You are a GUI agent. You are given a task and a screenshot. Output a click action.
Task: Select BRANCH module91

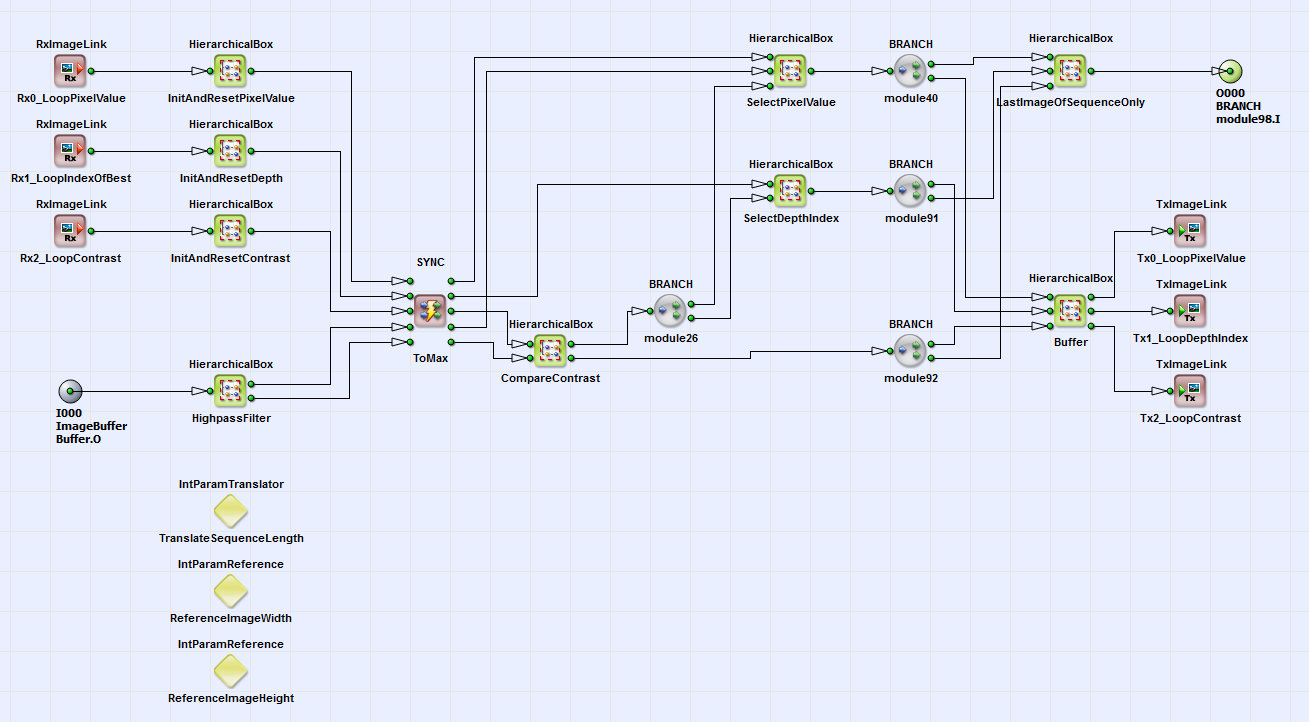910,191
